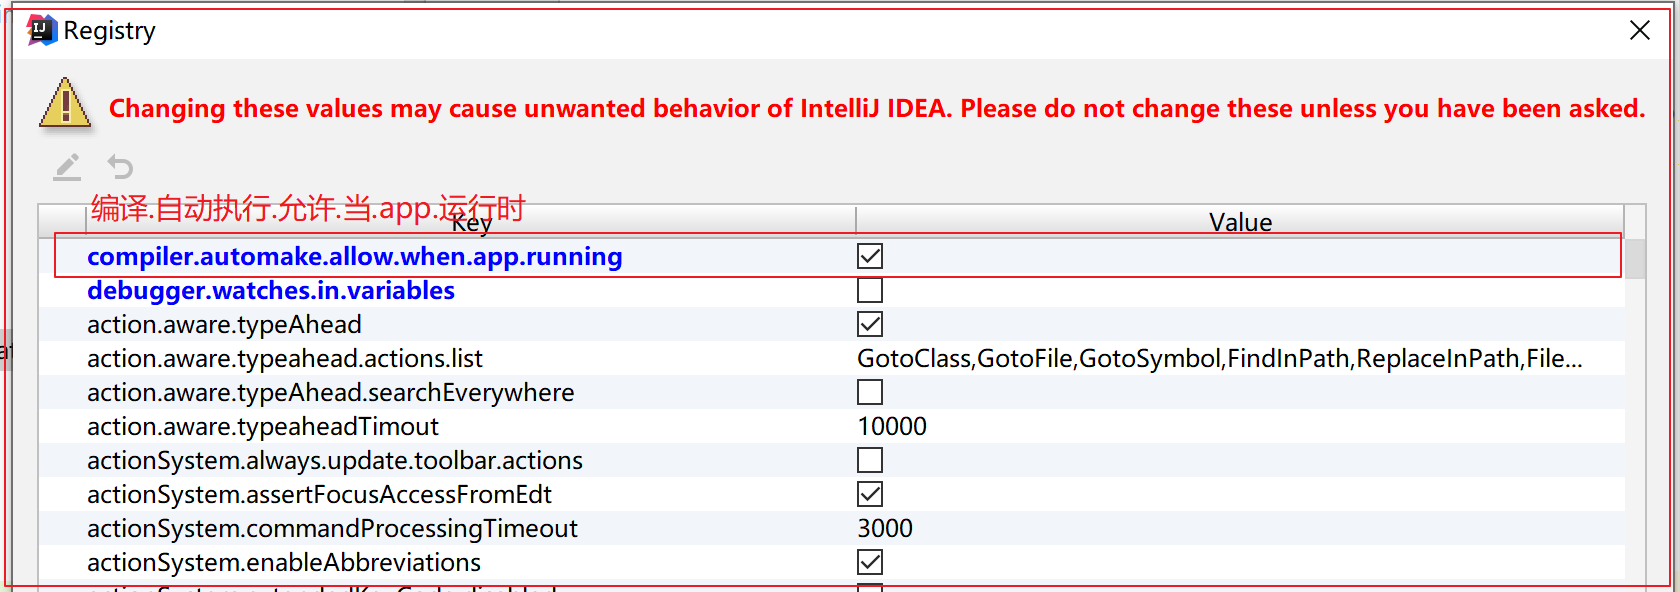This screenshot has height=592, width=1679.
Task: Click the Key column header
Action: (471, 222)
